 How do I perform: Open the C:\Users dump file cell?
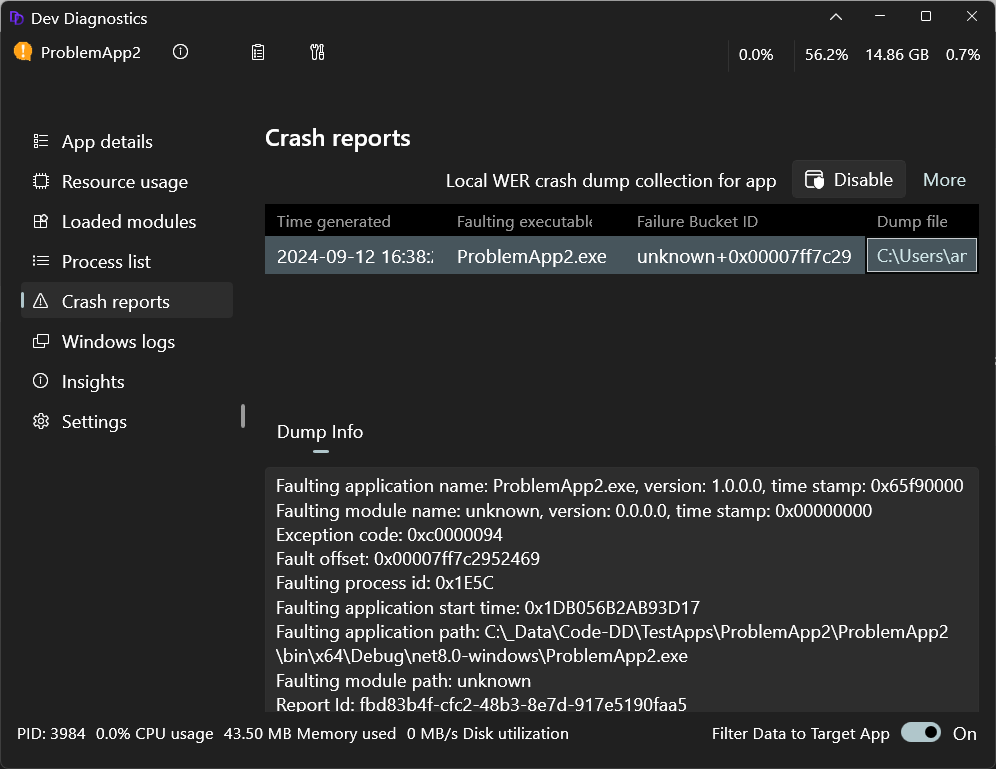922,255
